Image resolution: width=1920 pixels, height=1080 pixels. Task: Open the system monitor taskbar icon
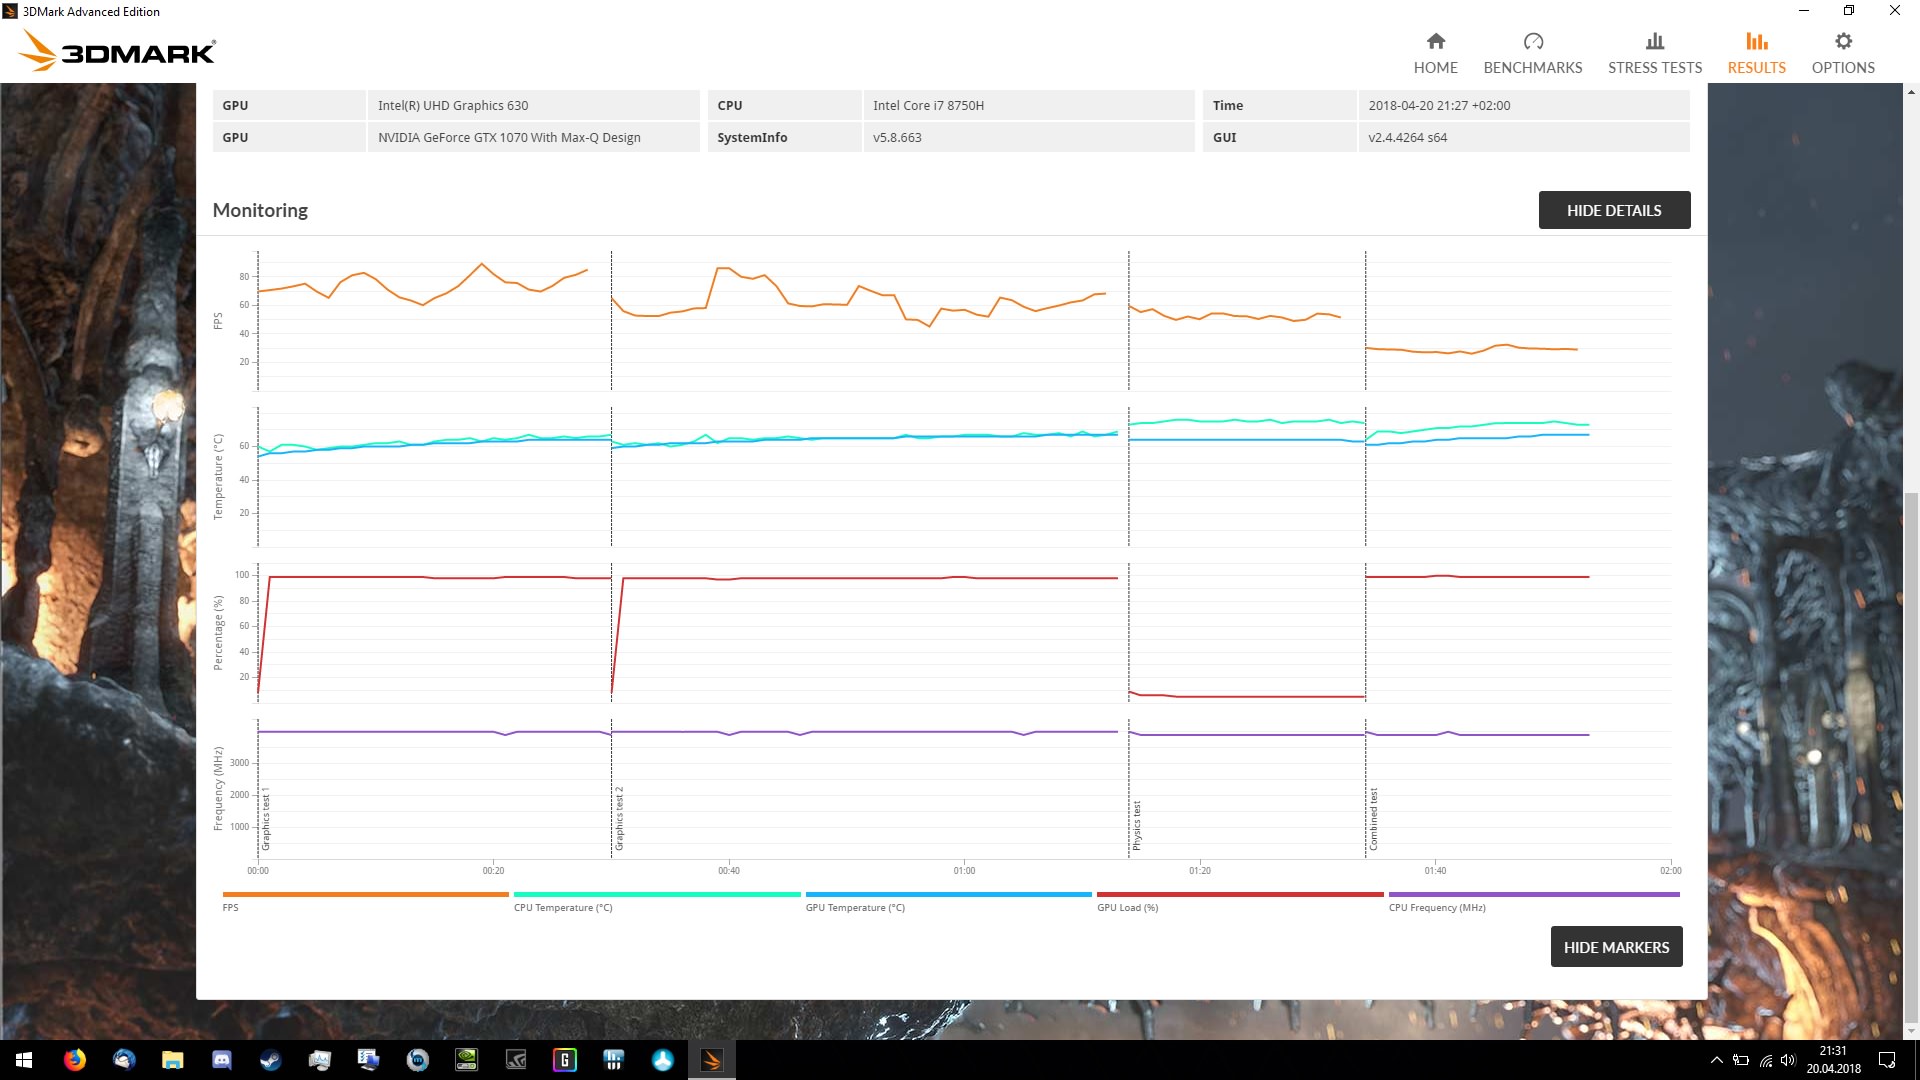319,1060
